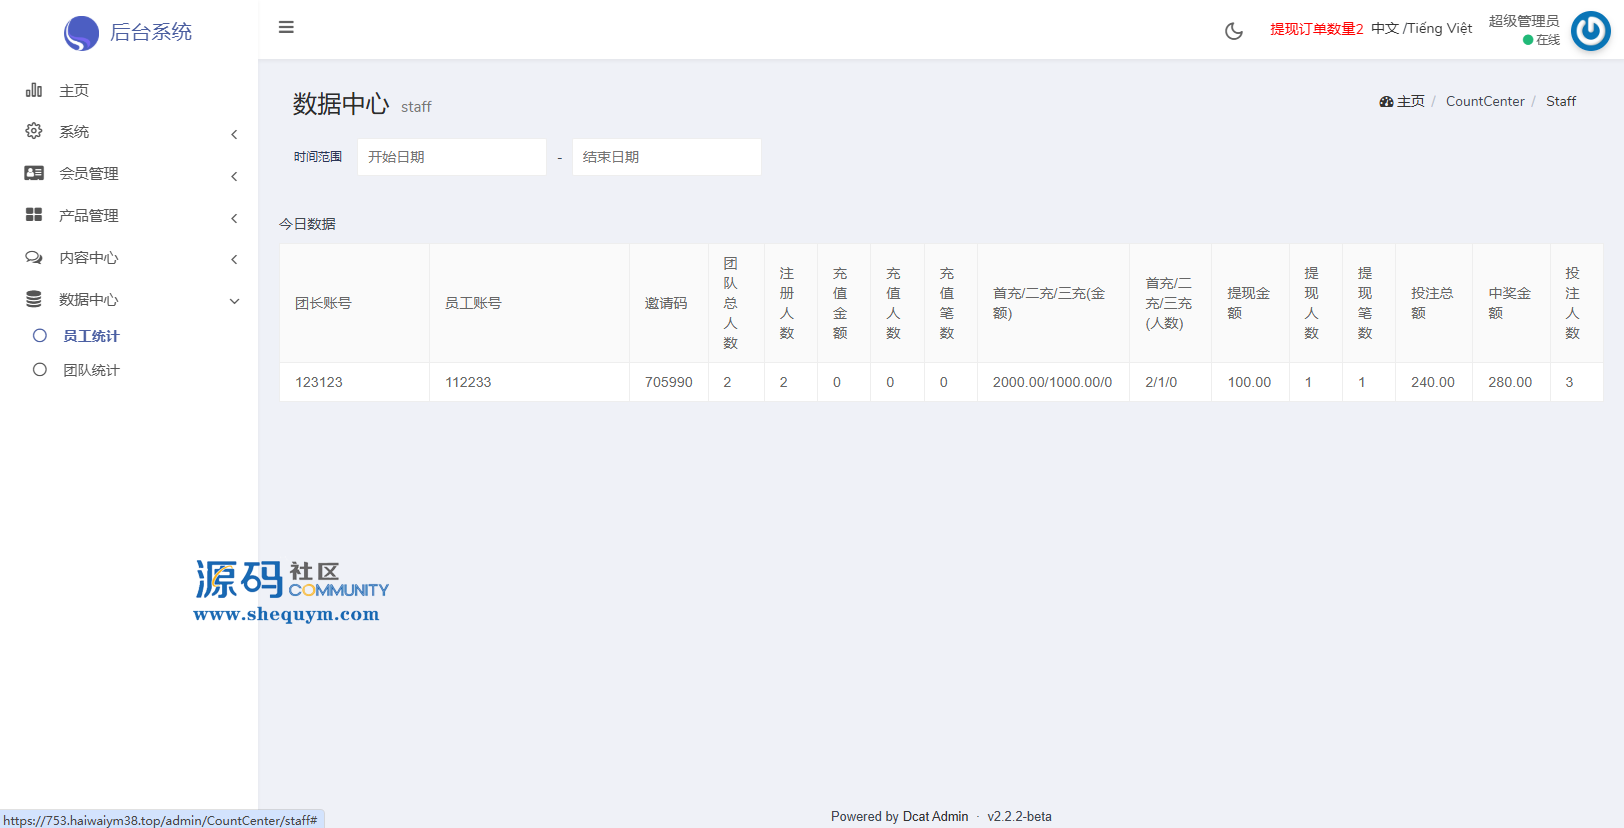This screenshot has height=828, width=1624.
Task: Click the 主页 bar chart icon
Action: point(34,90)
